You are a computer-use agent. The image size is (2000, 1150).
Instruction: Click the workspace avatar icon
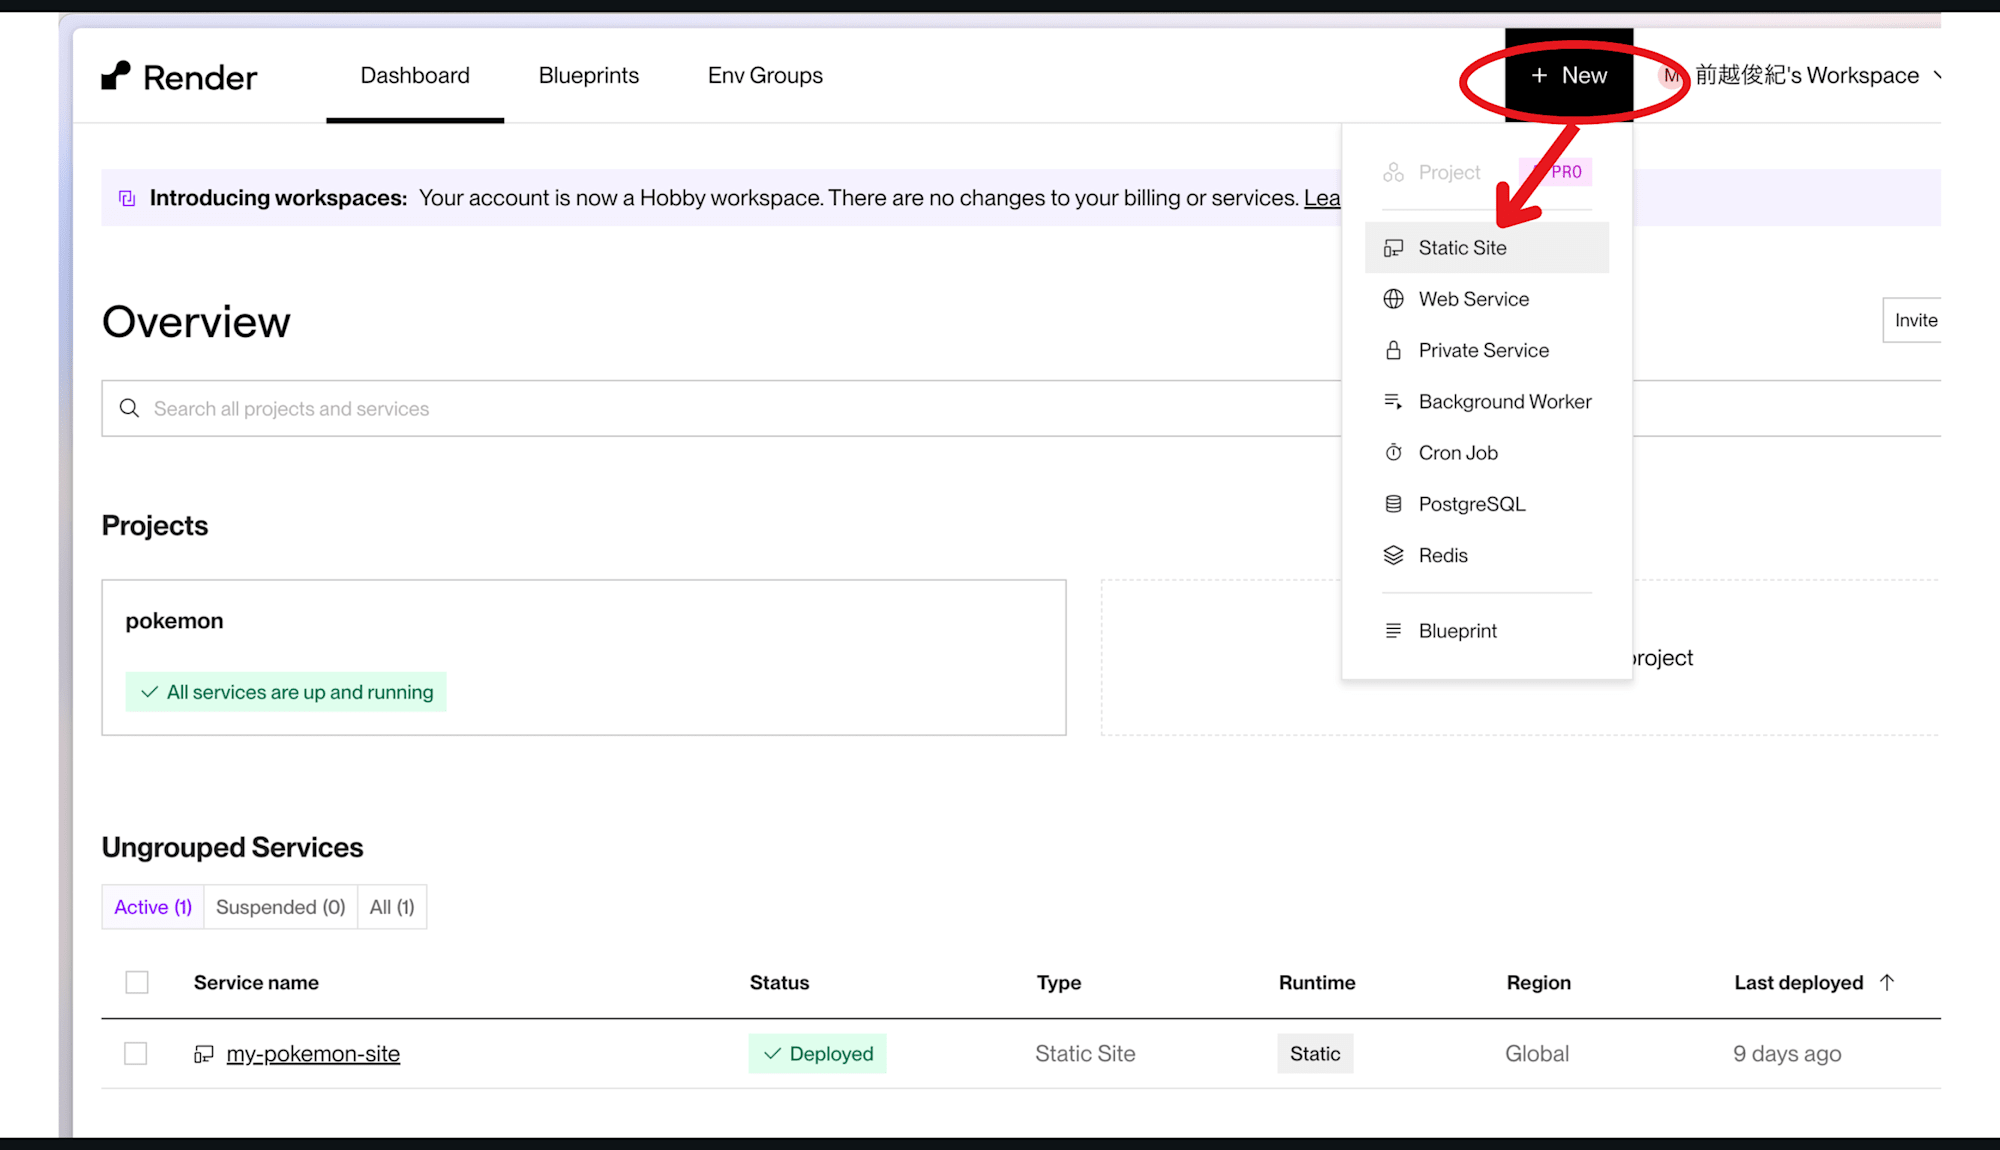(x=1671, y=76)
